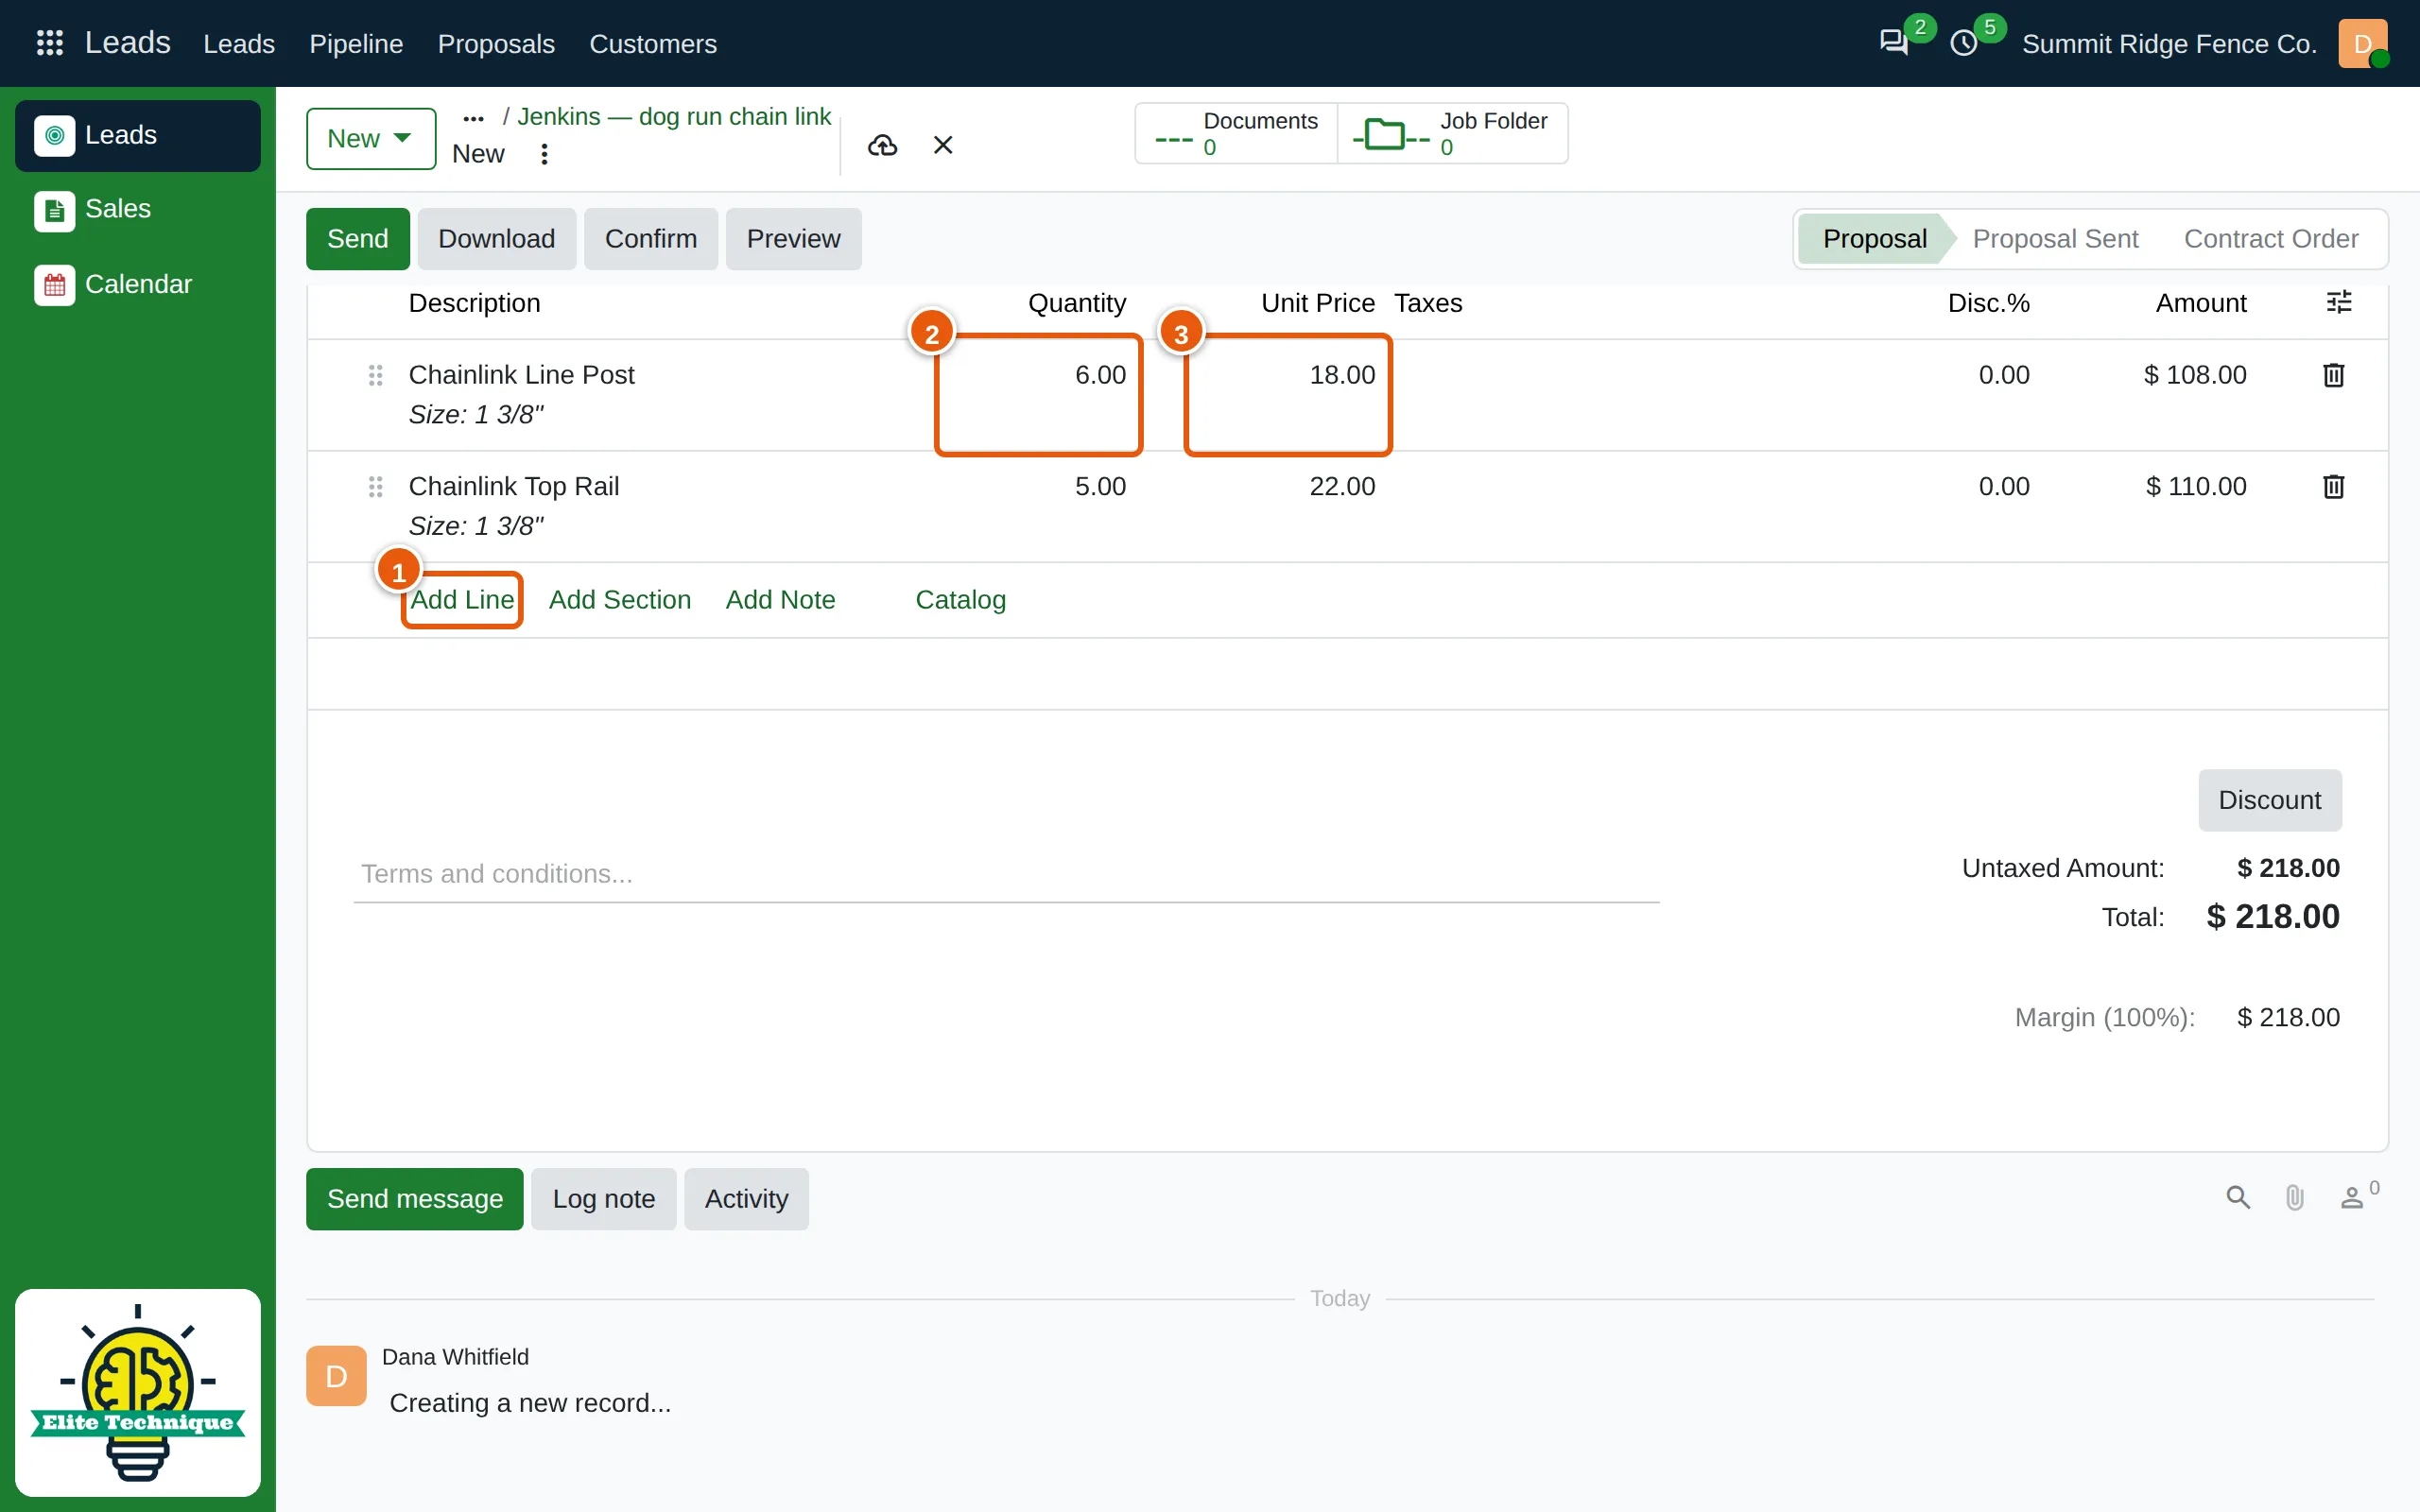The image size is (2420, 1512).
Task: Open the Pipeline menu
Action: pyautogui.click(x=356, y=44)
